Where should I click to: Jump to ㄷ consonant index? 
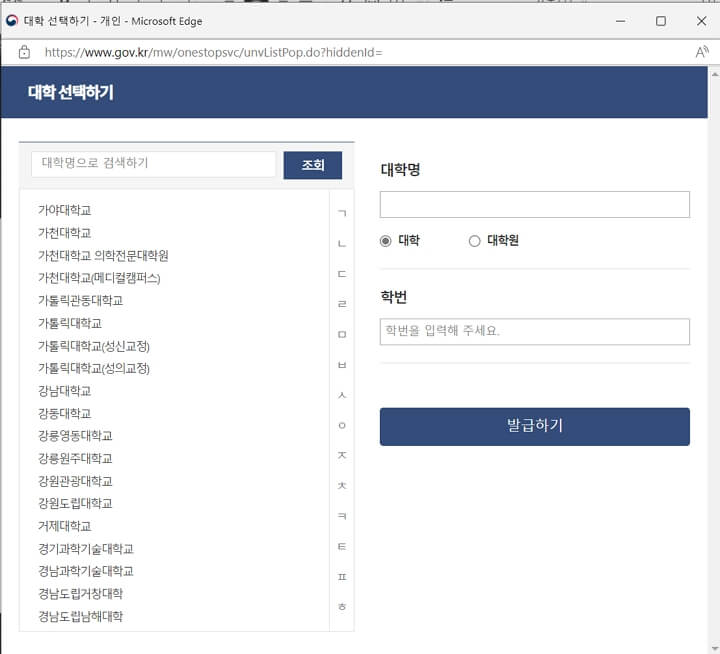(x=342, y=274)
